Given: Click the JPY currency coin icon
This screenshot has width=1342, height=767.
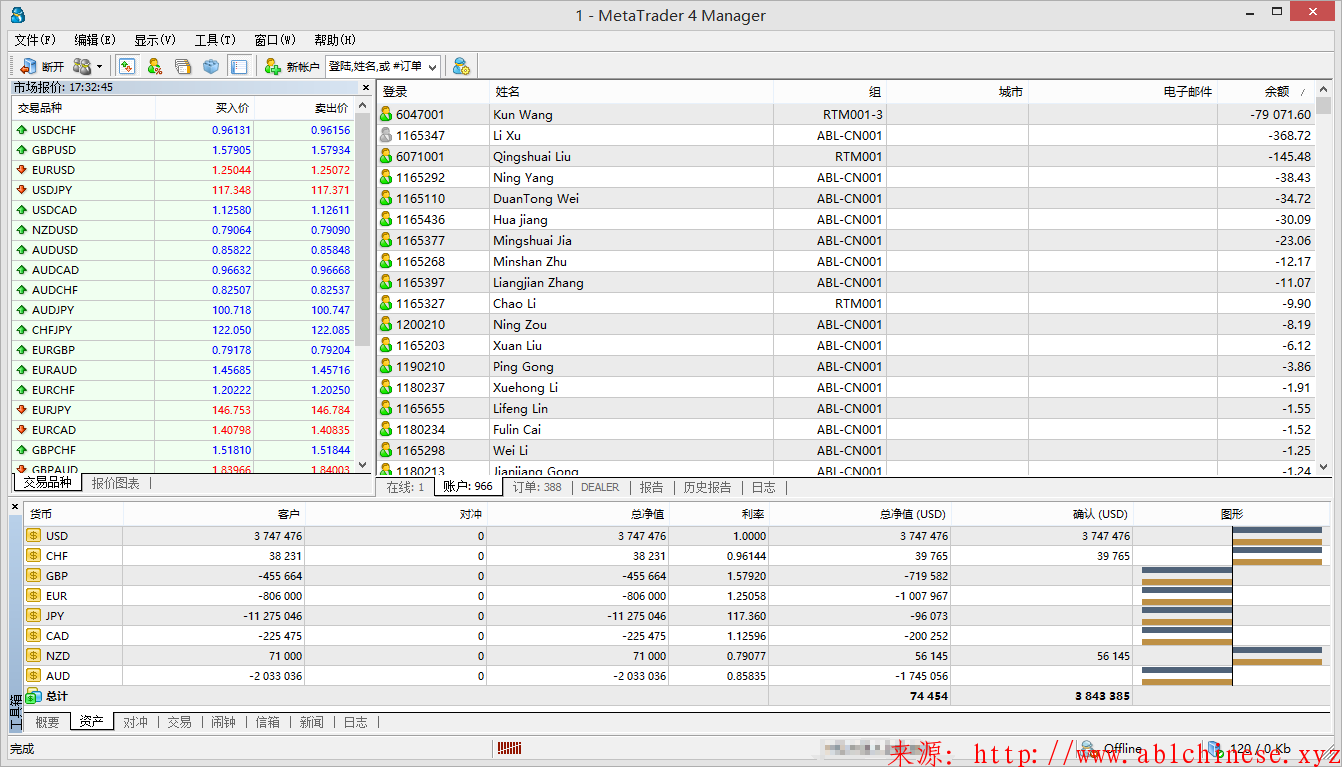Looking at the screenshot, I should (x=33, y=616).
